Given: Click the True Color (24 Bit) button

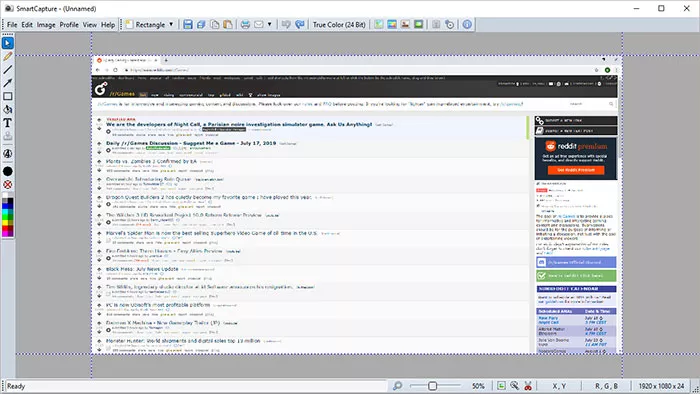Looking at the screenshot, I should (x=339, y=25).
